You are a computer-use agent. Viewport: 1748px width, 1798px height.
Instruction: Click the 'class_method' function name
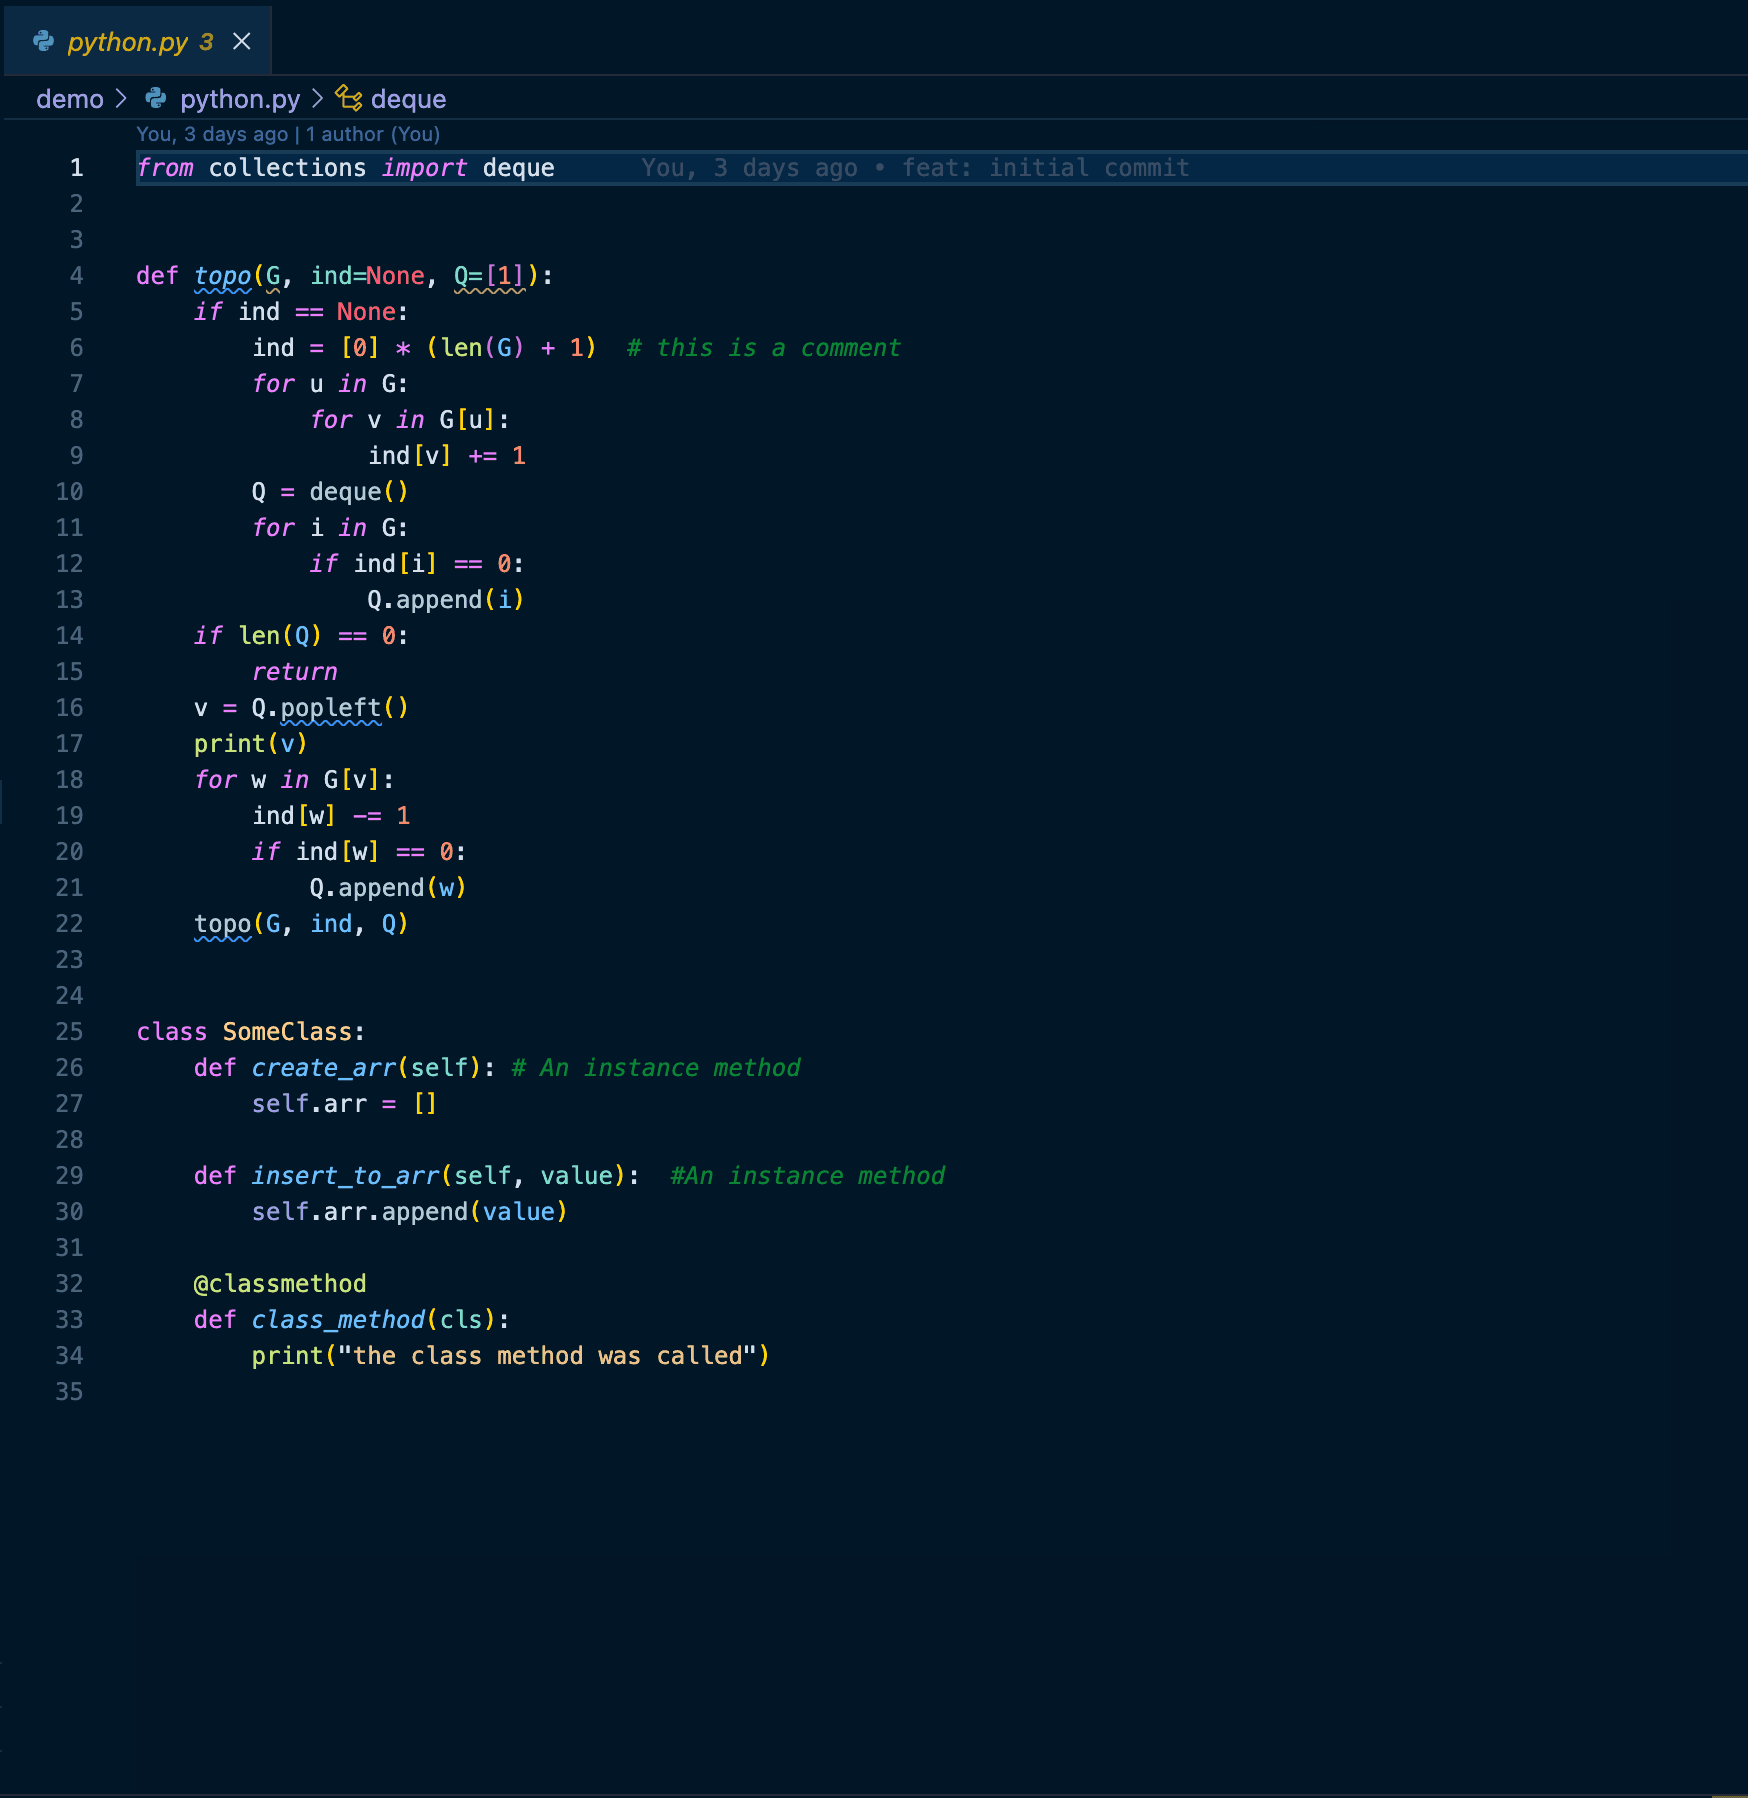click(338, 1320)
